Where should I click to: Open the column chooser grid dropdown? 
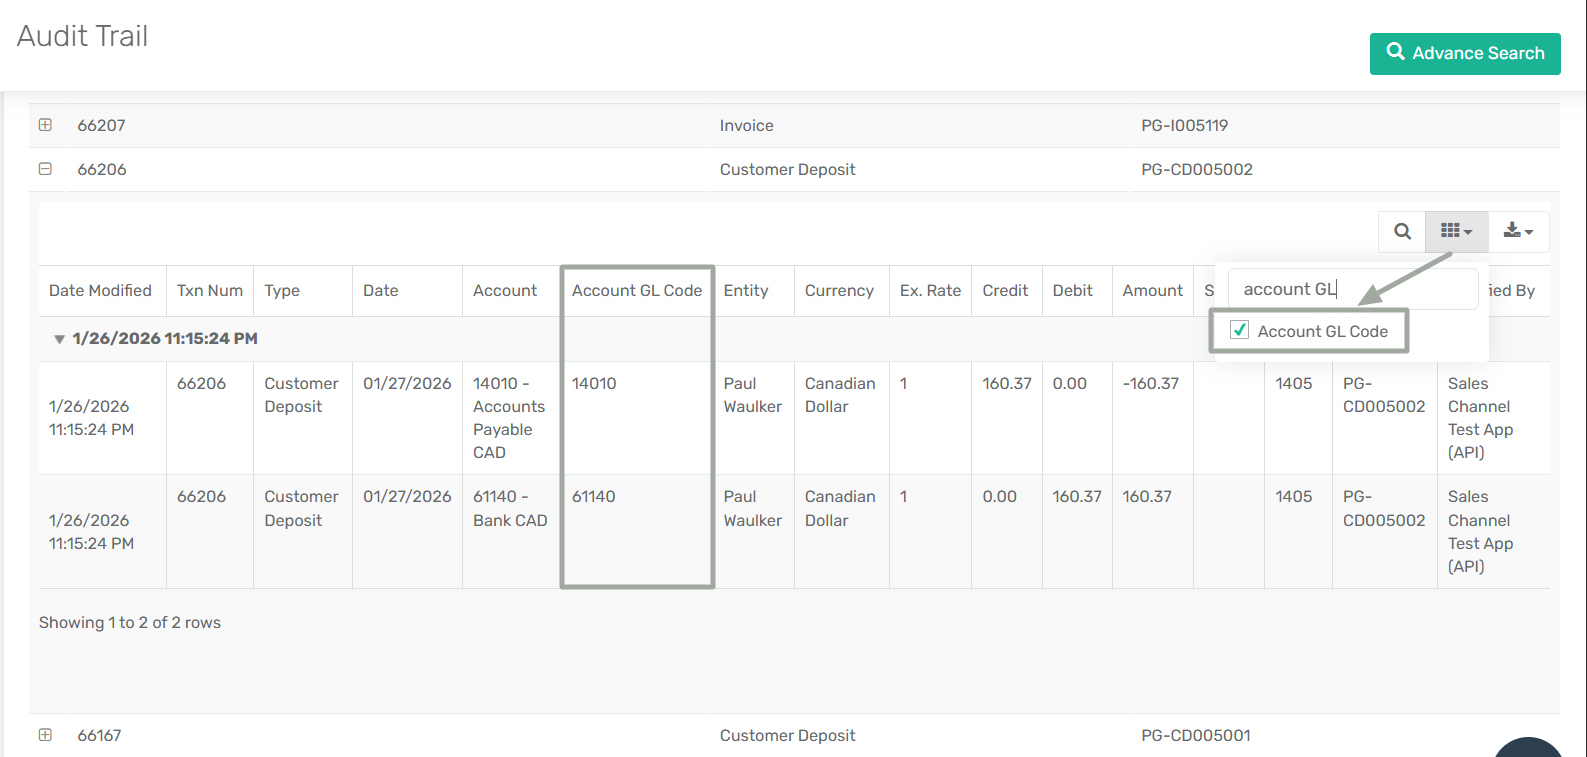pos(1456,231)
